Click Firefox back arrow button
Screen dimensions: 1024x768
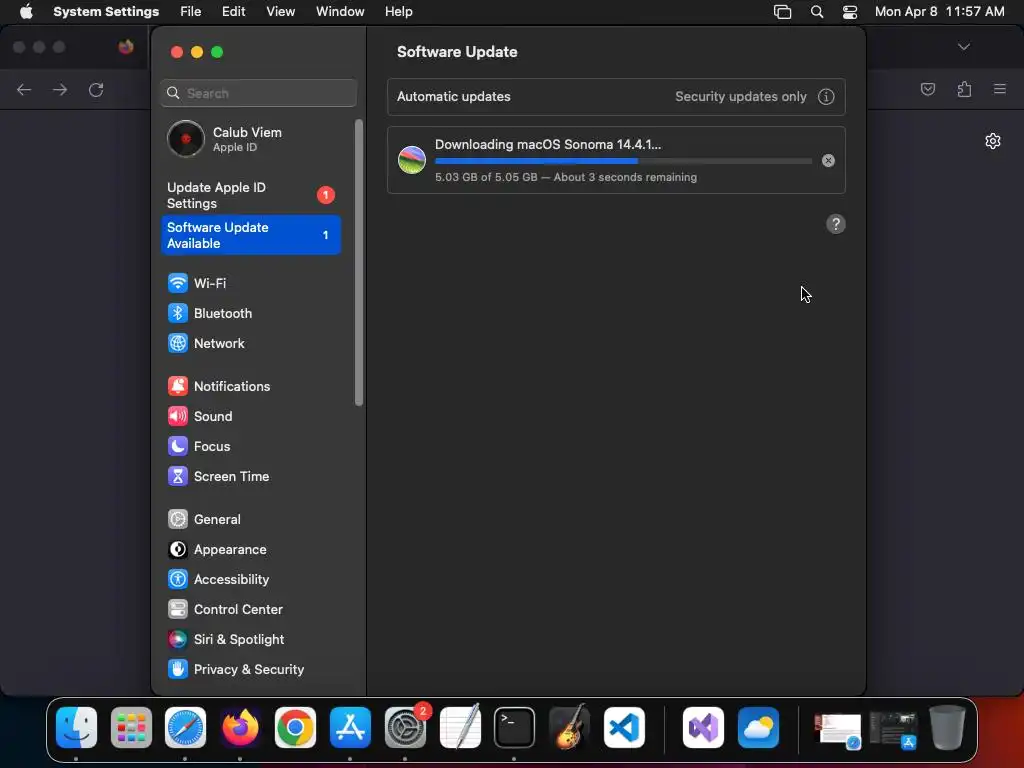coord(24,89)
